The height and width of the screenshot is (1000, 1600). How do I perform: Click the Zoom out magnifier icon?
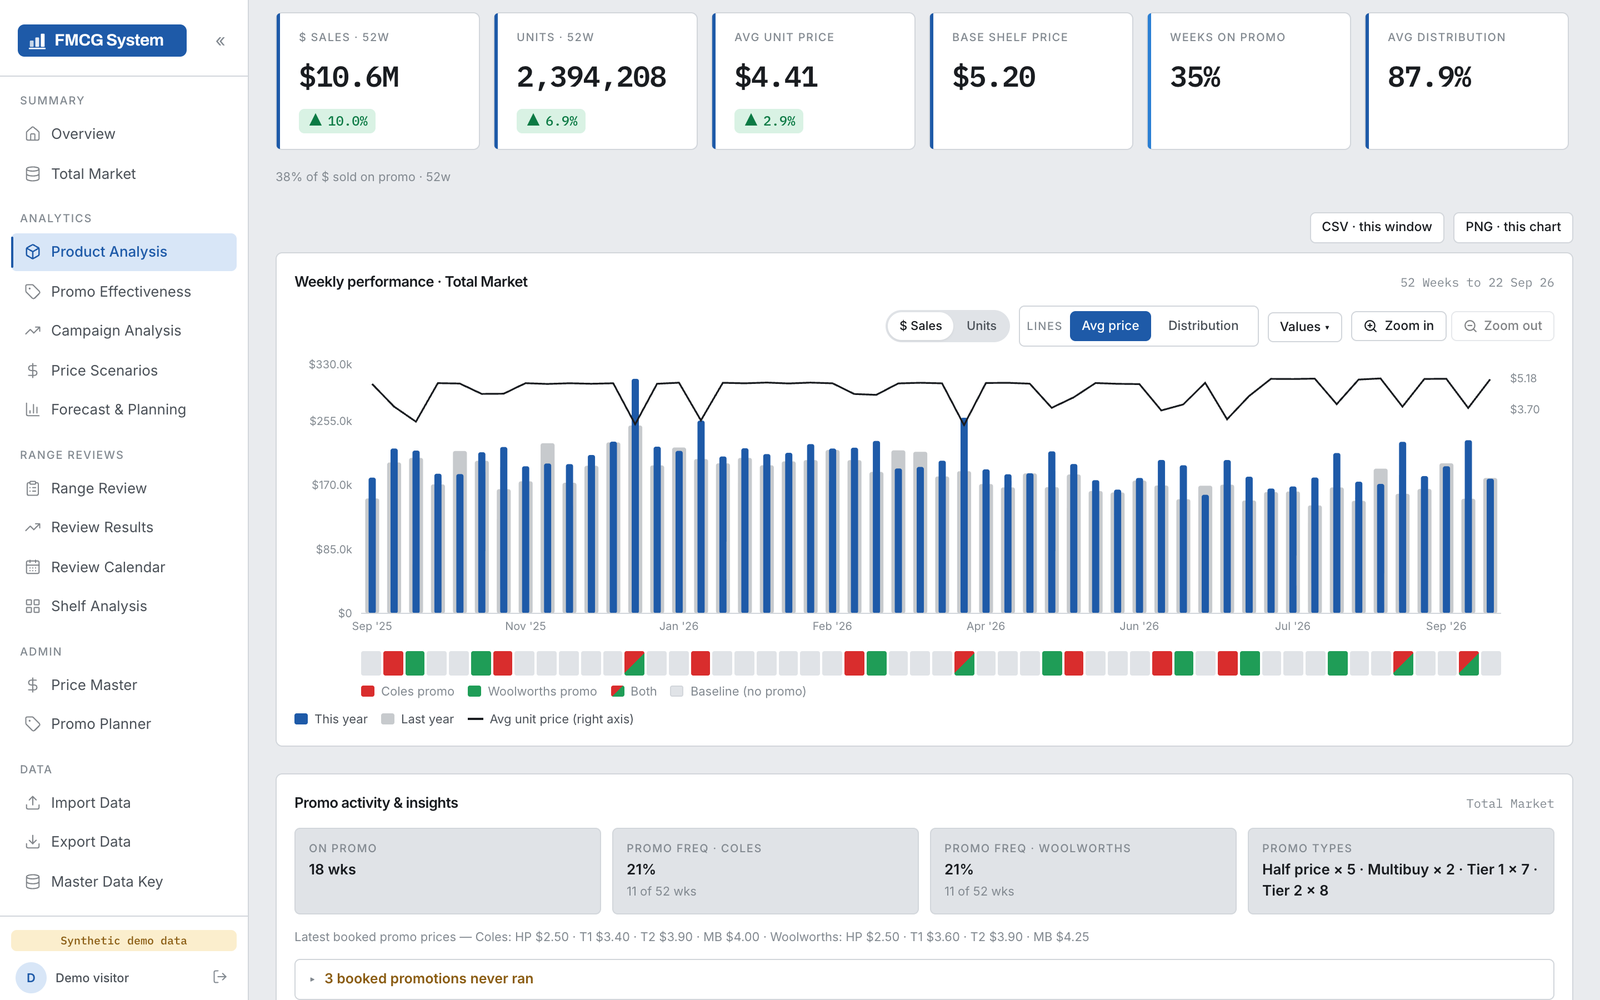point(1470,326)
